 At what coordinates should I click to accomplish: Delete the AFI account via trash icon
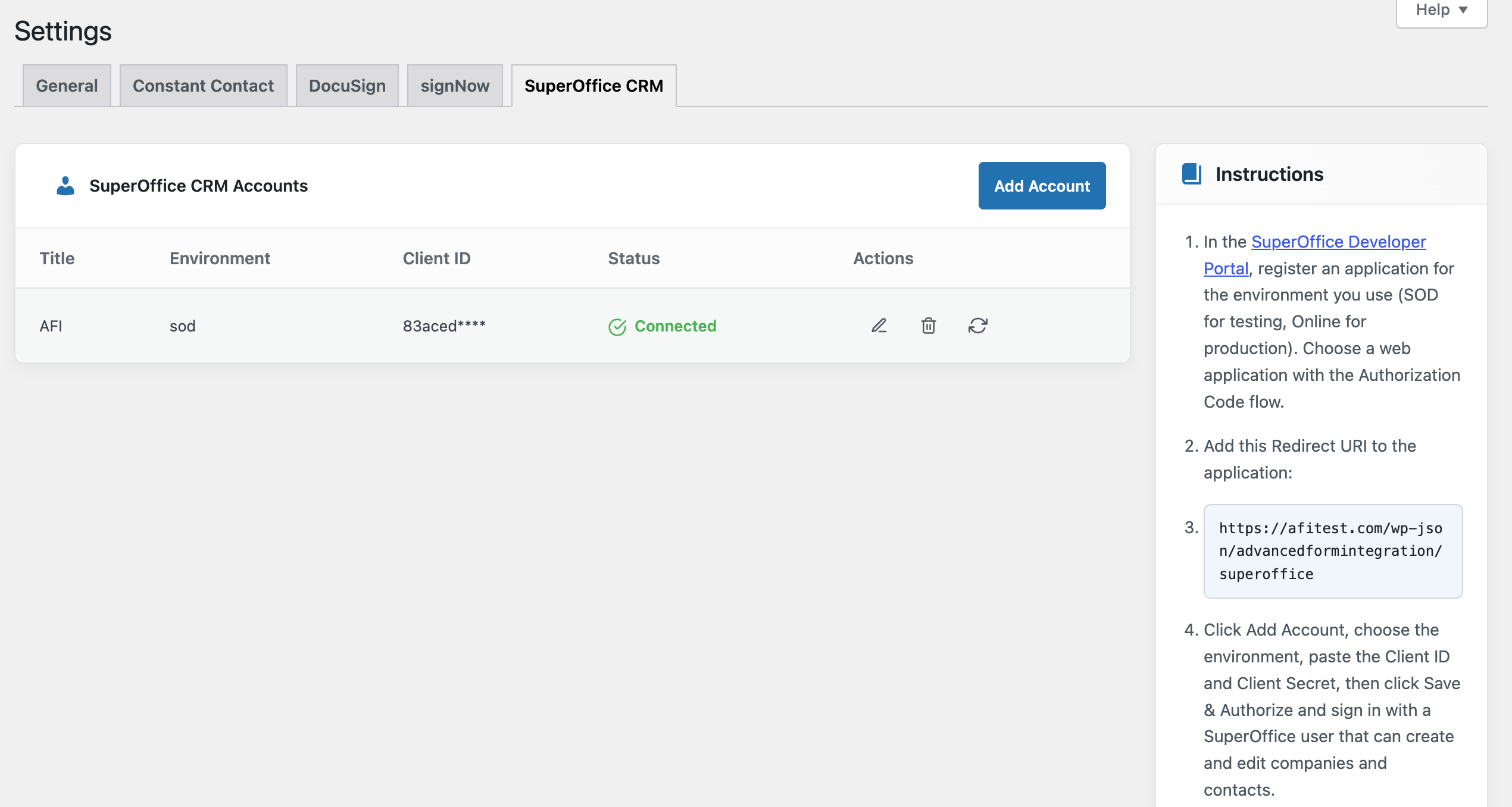click(x=928, y=326)
